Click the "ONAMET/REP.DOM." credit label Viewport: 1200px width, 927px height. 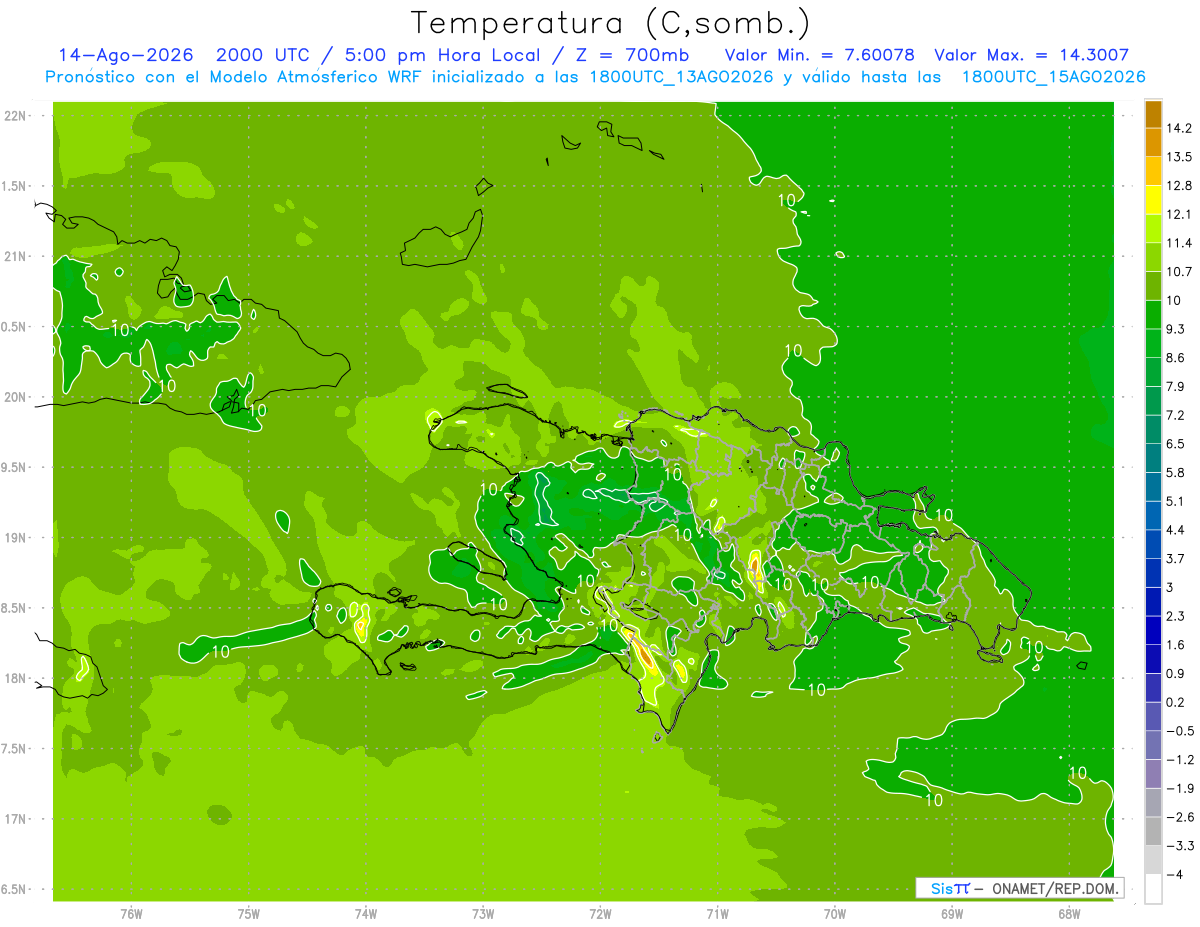click(1055, 888)
